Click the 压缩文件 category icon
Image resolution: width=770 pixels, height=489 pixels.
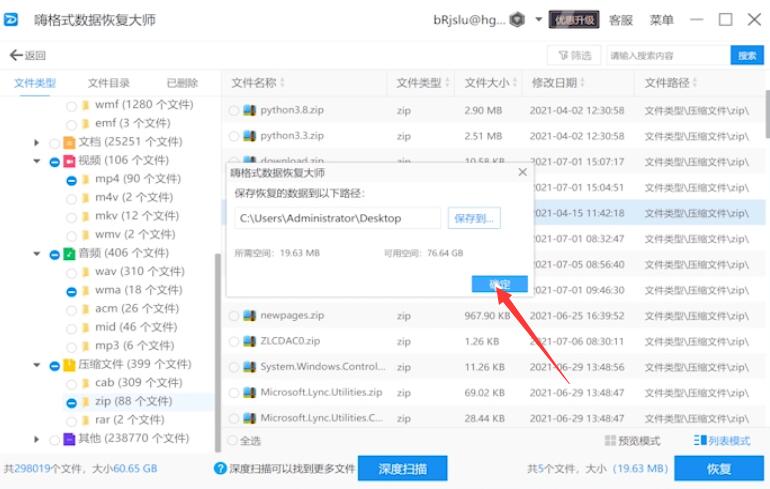coord(69,365)
